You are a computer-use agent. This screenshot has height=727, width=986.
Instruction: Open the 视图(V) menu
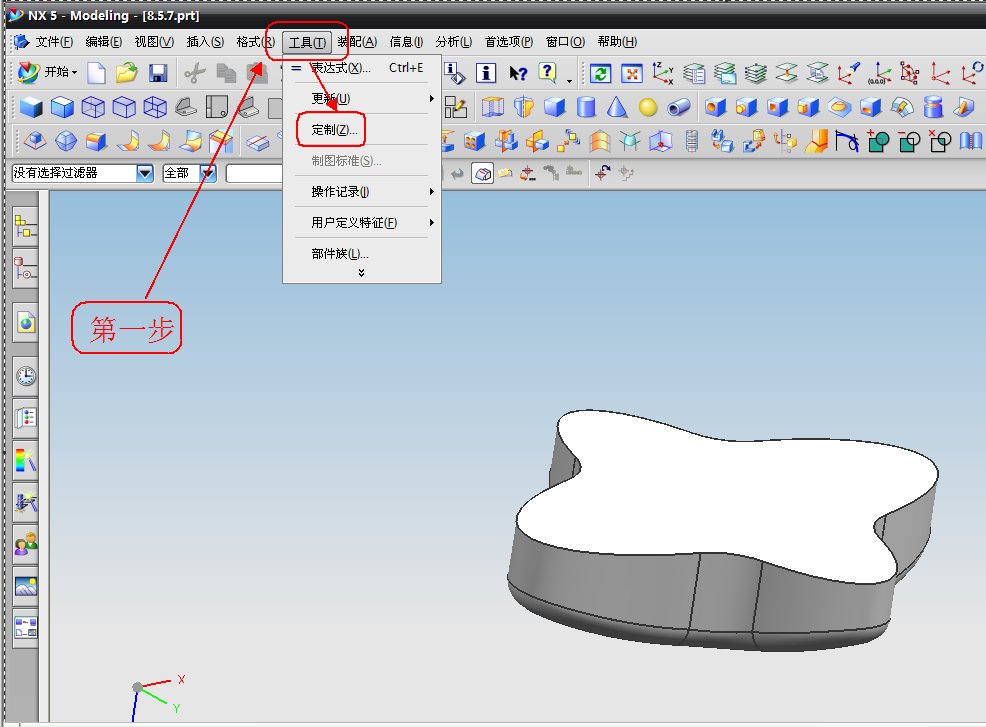(154, 42)
